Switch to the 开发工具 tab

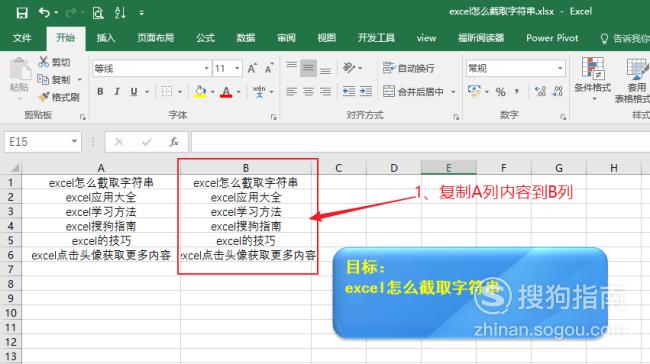coord(376,38)
